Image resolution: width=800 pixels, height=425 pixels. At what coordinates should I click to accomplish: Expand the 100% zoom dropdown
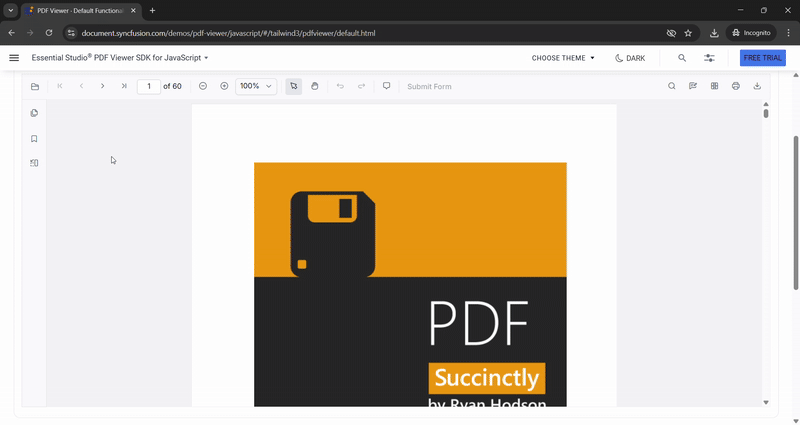pyautogui.click(x=256, y=87)
